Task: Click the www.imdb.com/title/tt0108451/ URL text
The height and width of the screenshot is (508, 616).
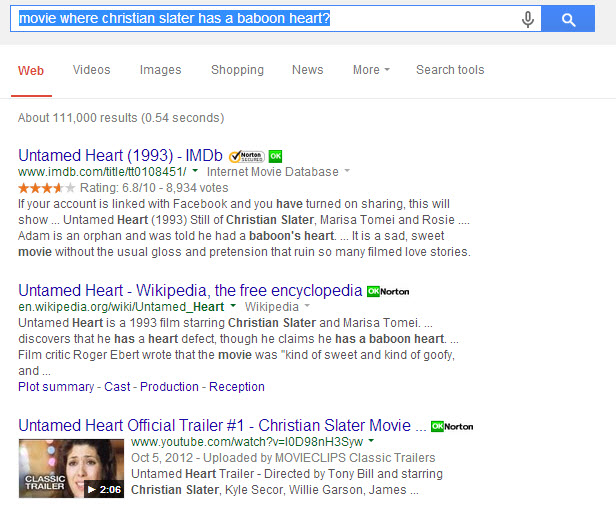Action: [x=102, y=172]
